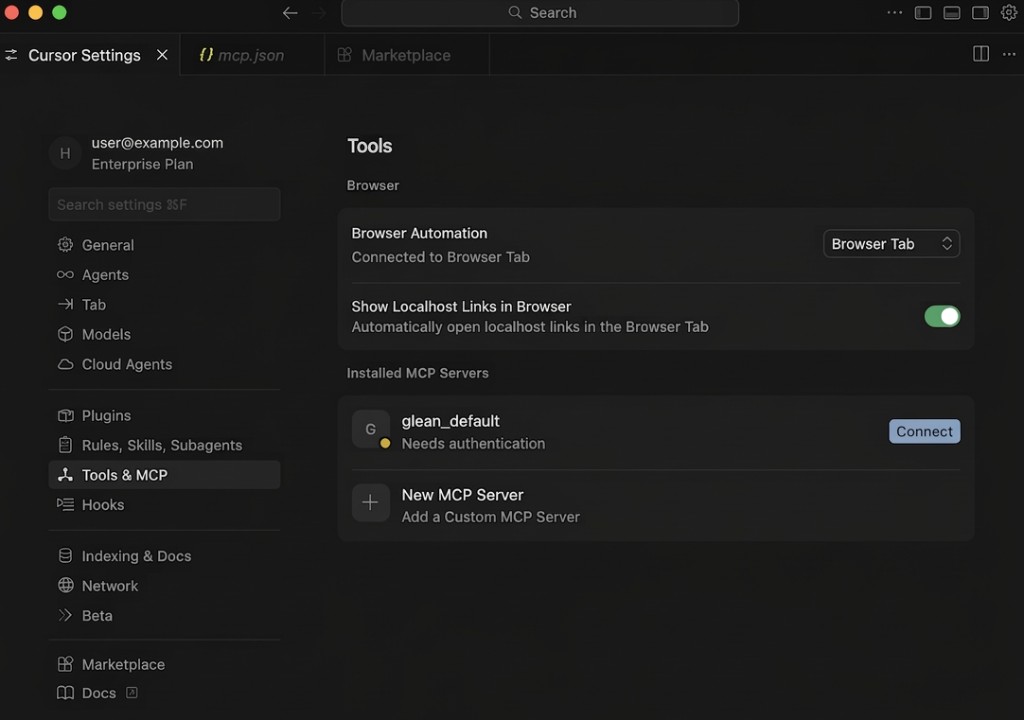Switch to the mcp.json tab
Viewport: 1024px width, 720px height.
click(x=252, y=55)
